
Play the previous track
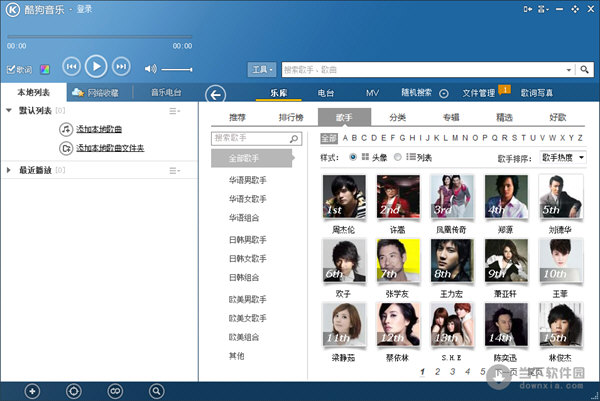(x=71, y=67)
